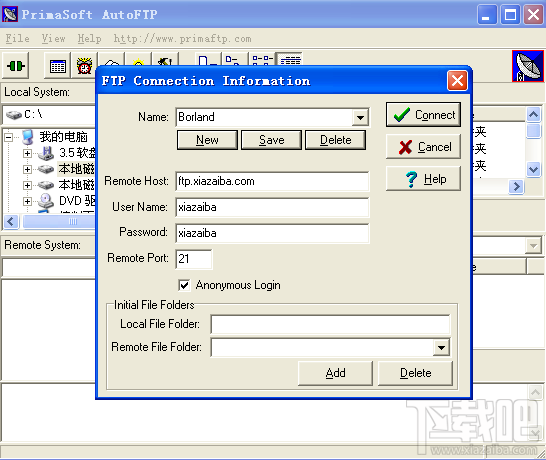Select the DVD drive tree item
The image size is (546, 460).
click(x=77, y=201)
